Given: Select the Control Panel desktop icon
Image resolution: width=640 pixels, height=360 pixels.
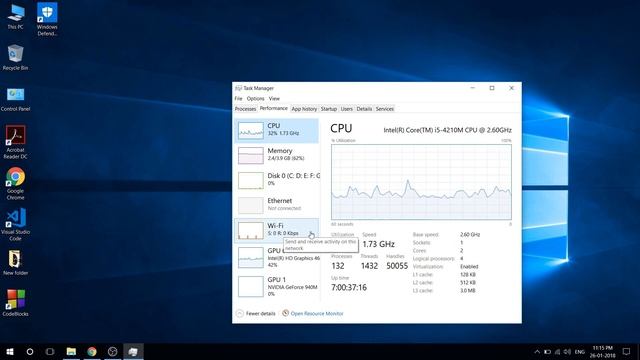Looking at the screenshot, I should point(16,99).
